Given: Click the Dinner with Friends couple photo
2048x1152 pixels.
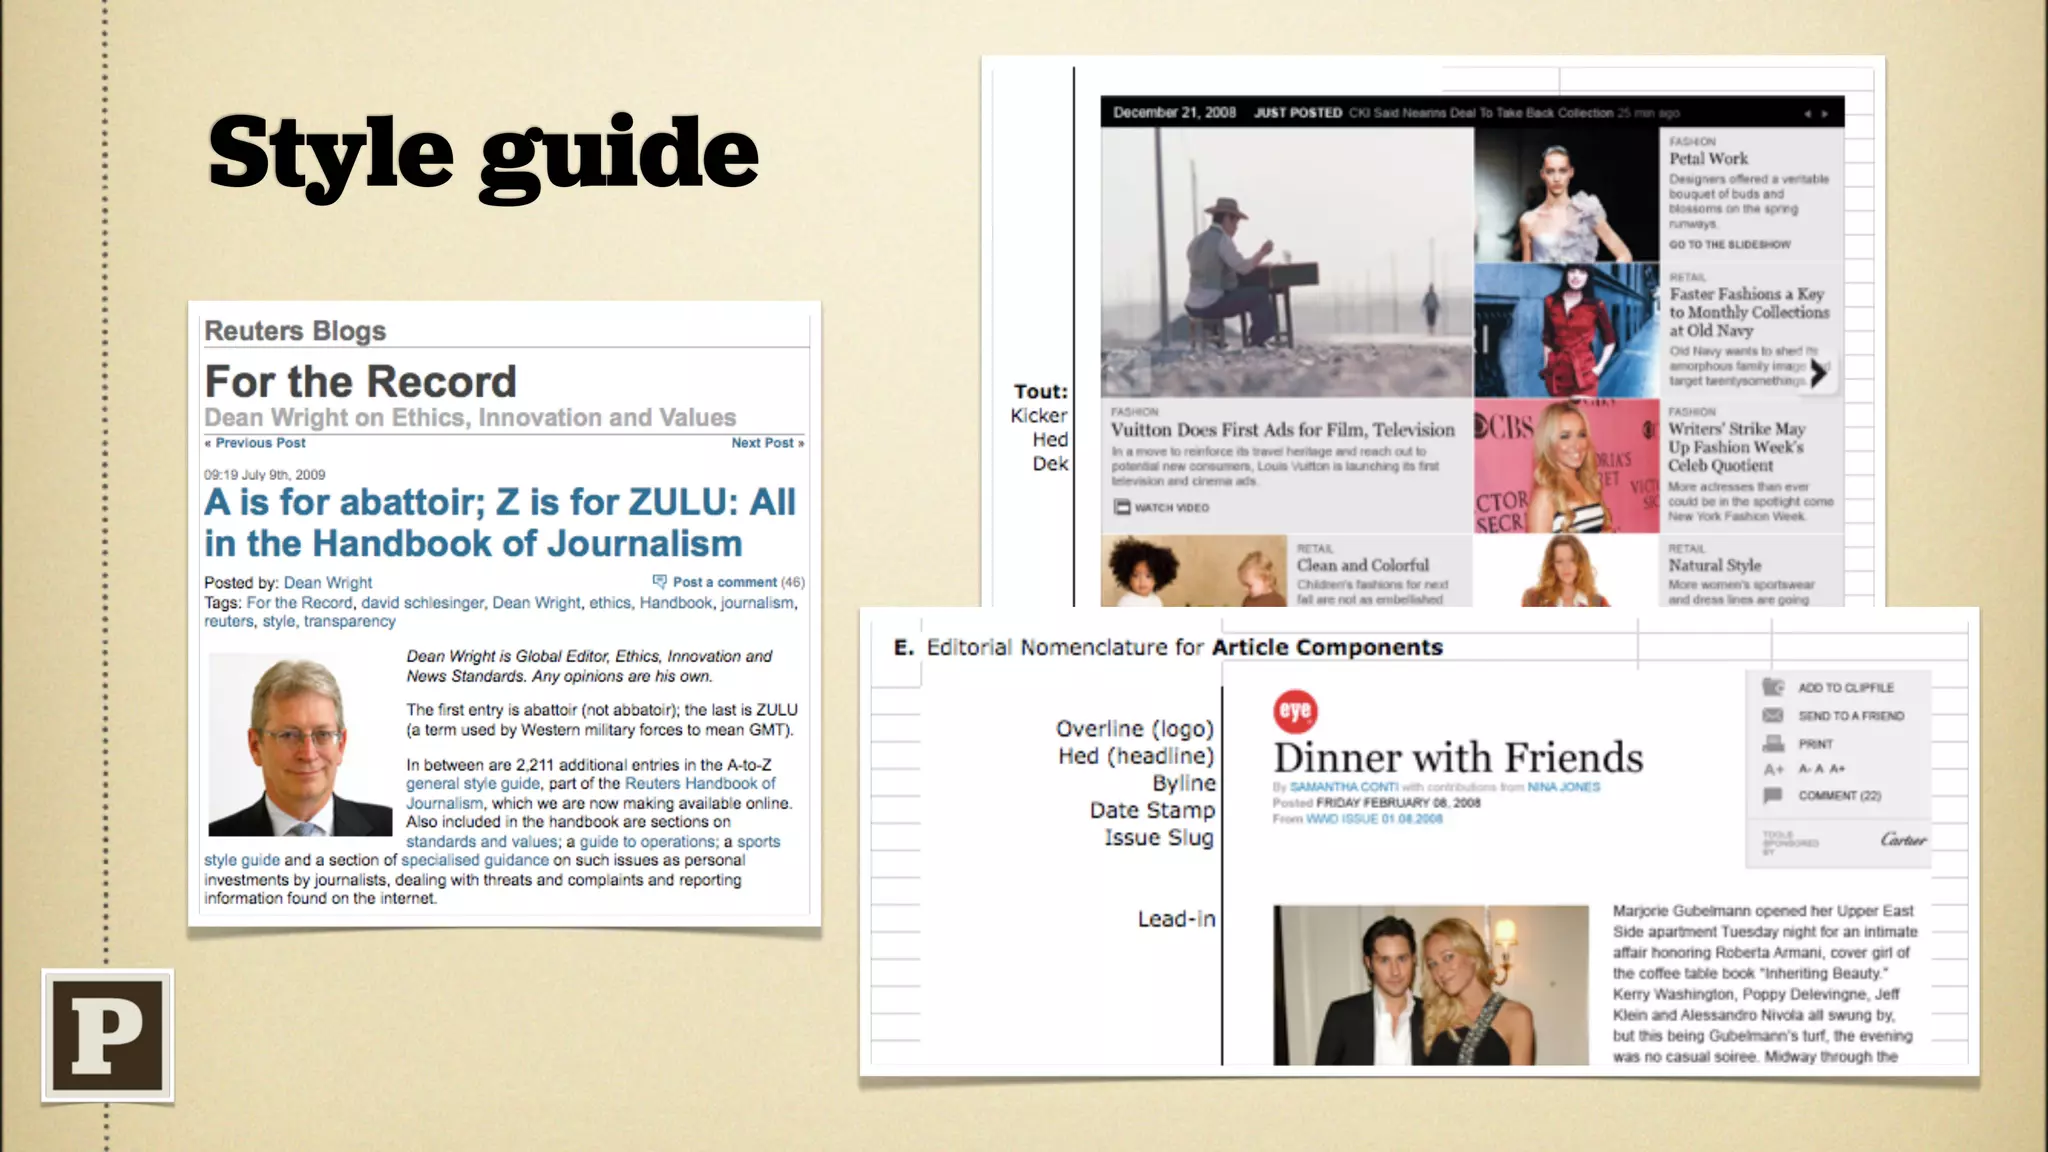Looking at the screenshot, I should [x=1431, y=985].
